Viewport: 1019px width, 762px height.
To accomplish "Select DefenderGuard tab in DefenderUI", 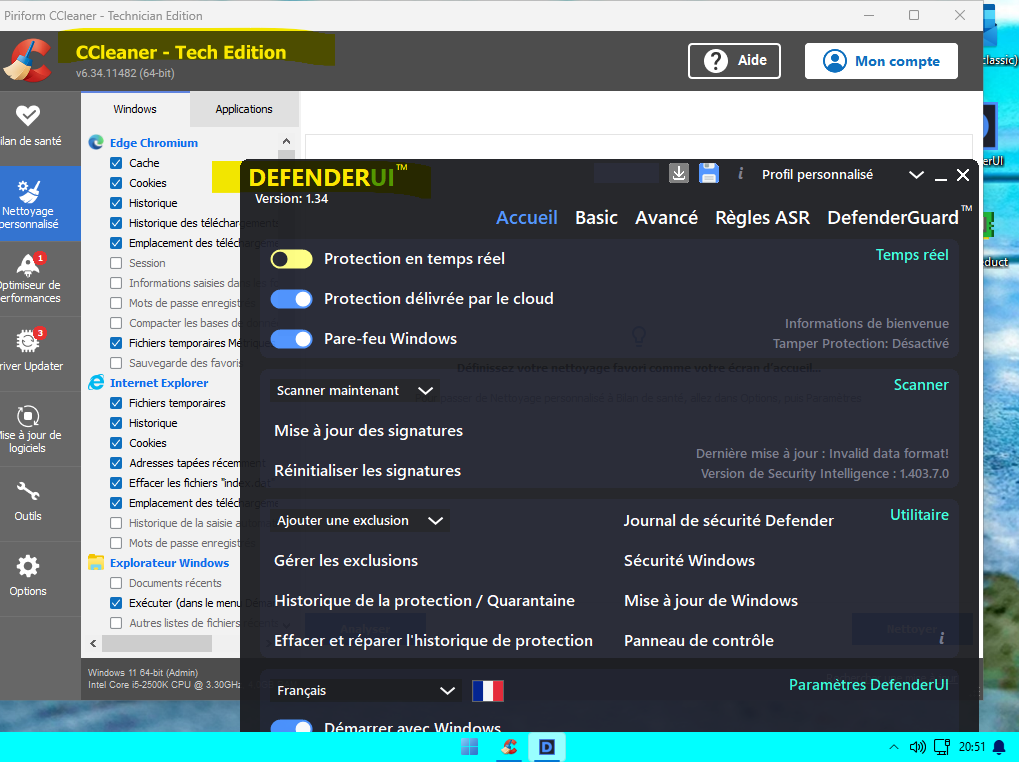I will (899, 216).
